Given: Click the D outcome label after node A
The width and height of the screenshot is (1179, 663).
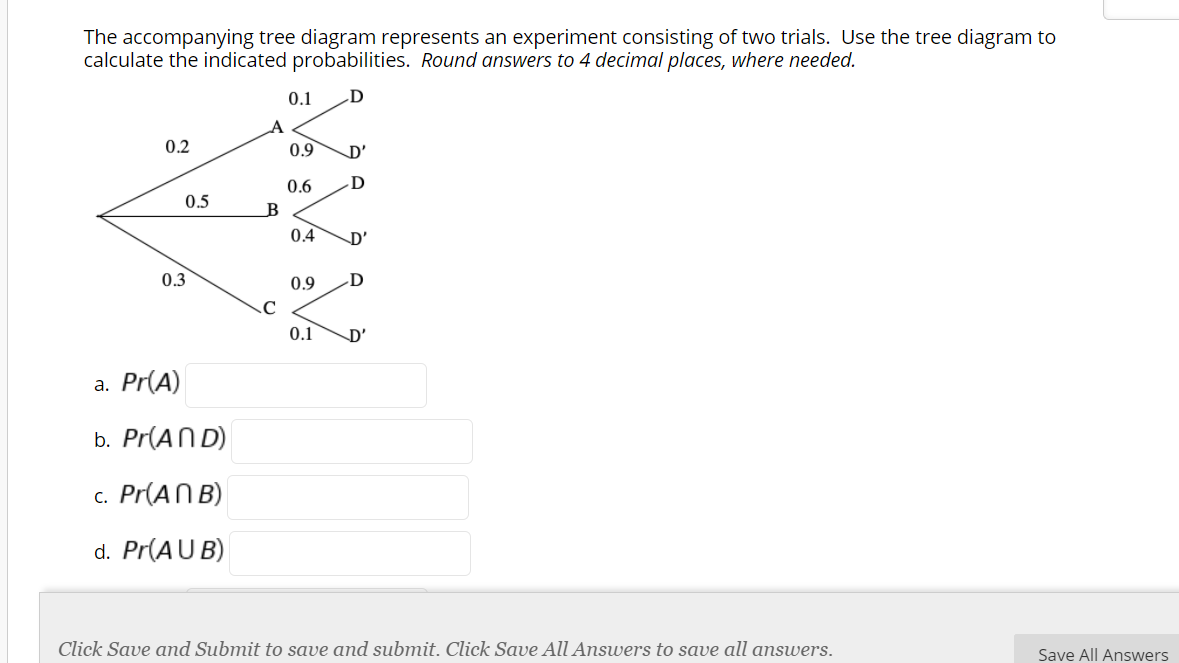Looking at the screenshot, I should (355, 96).
